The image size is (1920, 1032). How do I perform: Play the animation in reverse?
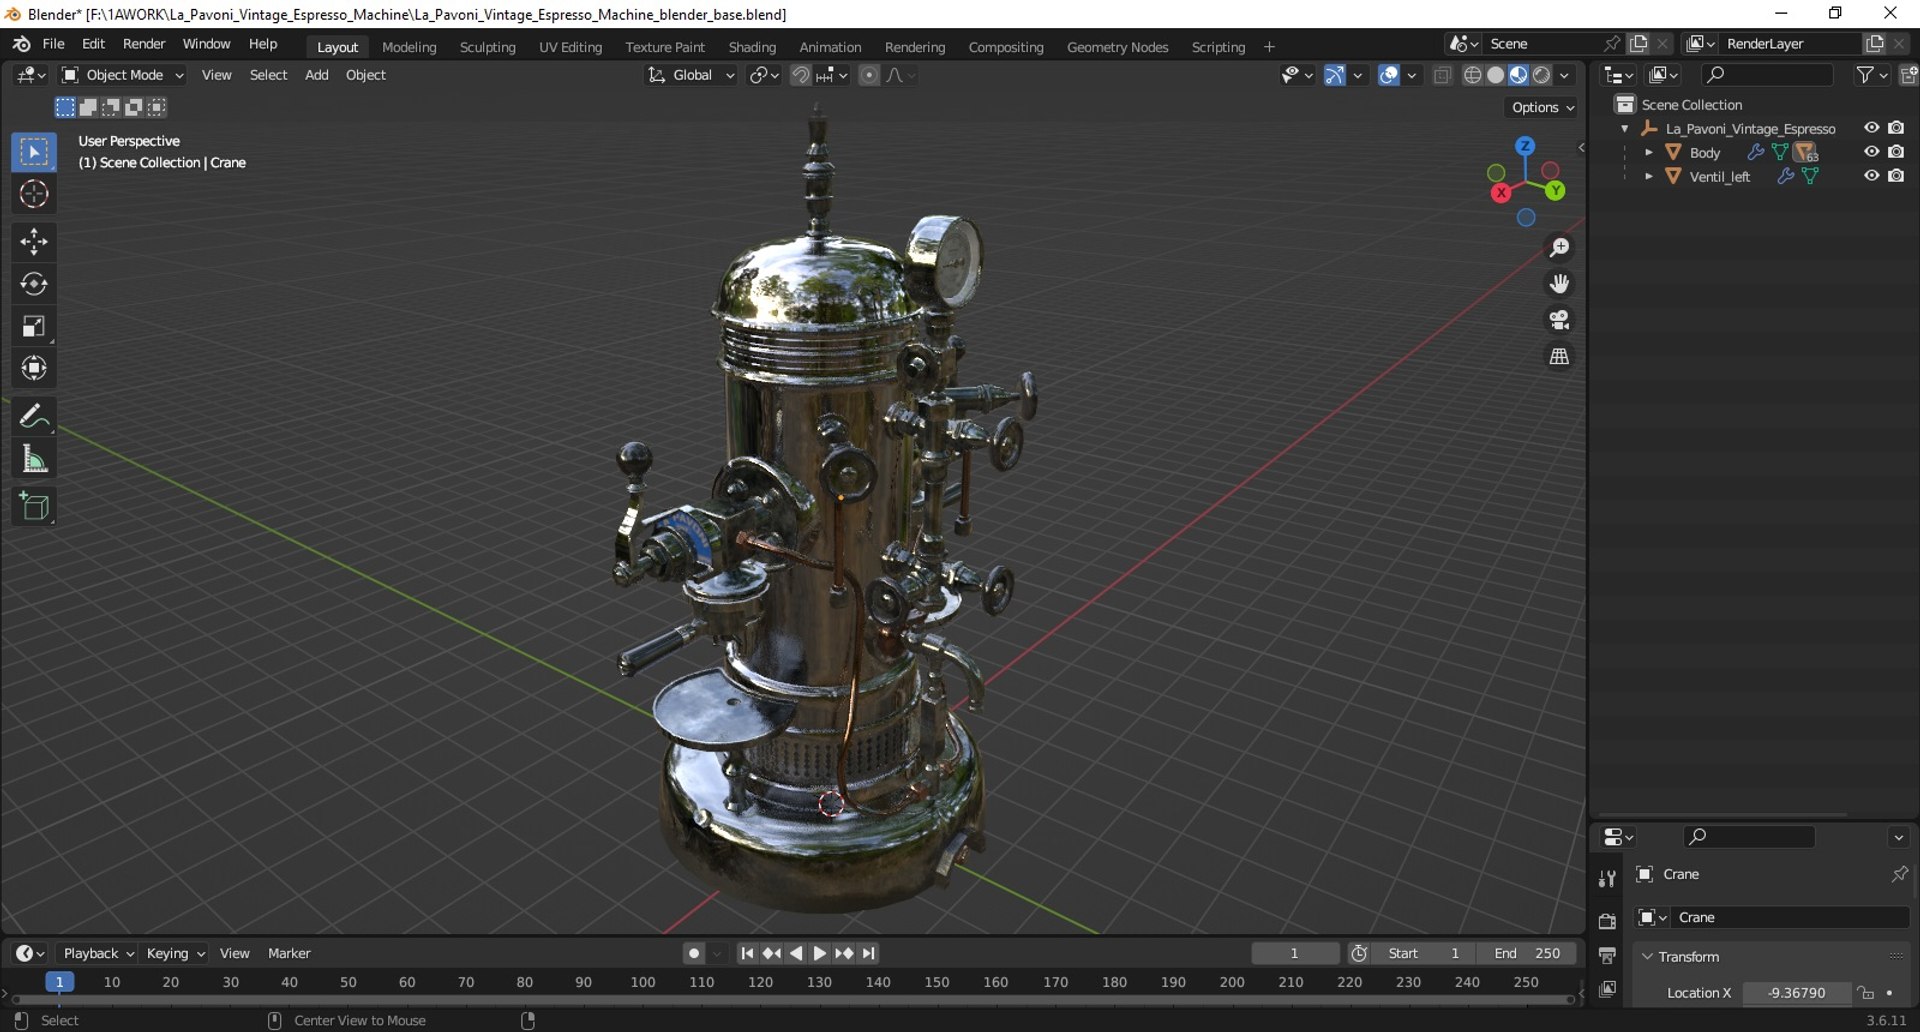[796, 953]
